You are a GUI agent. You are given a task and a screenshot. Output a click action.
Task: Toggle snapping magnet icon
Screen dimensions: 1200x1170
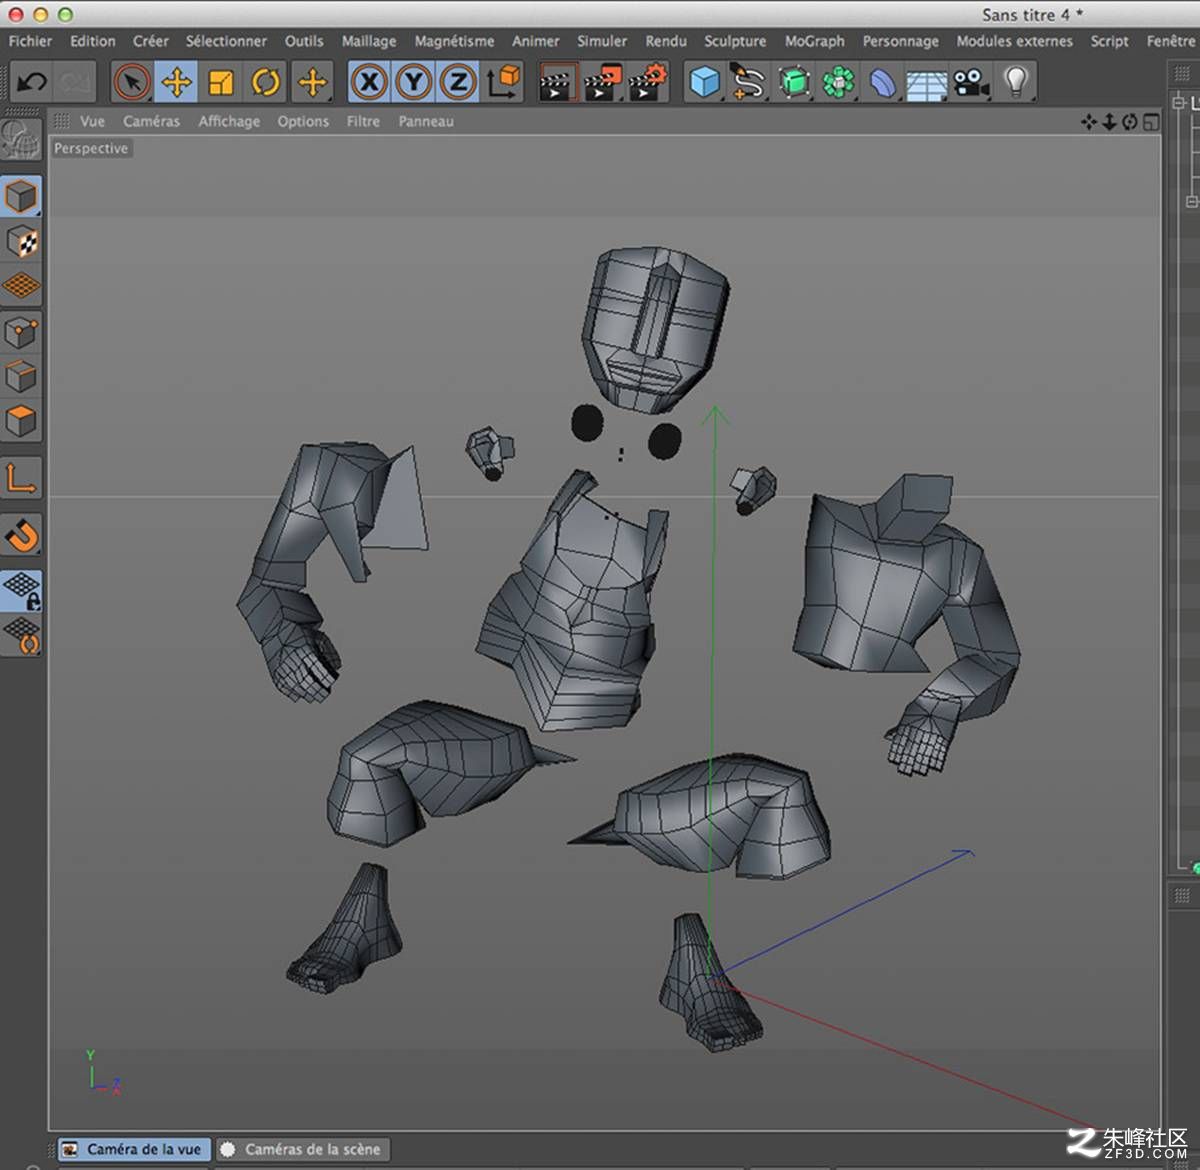tap(21, 536)
